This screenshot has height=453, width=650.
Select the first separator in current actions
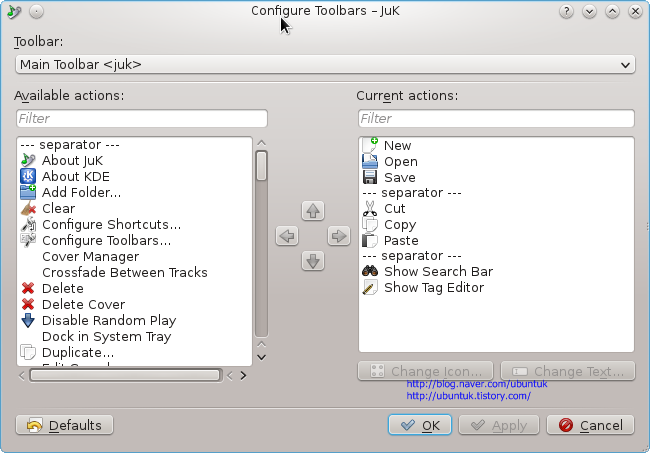(x=412, y=193)
